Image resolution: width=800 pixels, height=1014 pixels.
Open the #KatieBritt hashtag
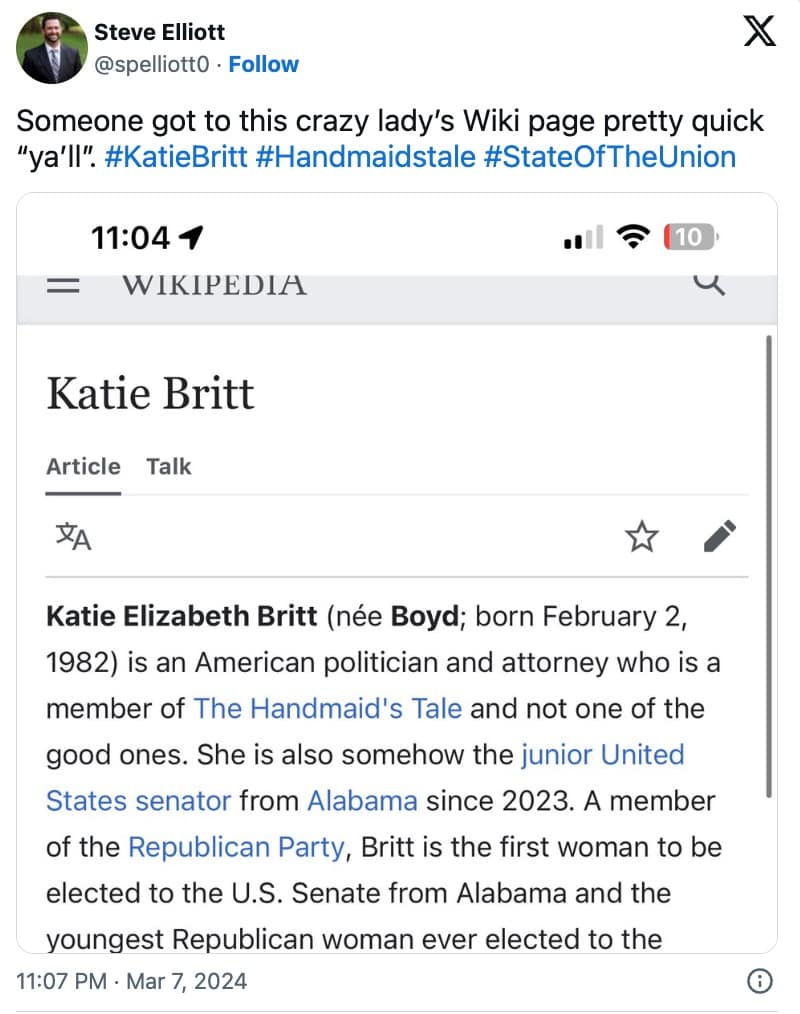(x=174, y=157)
